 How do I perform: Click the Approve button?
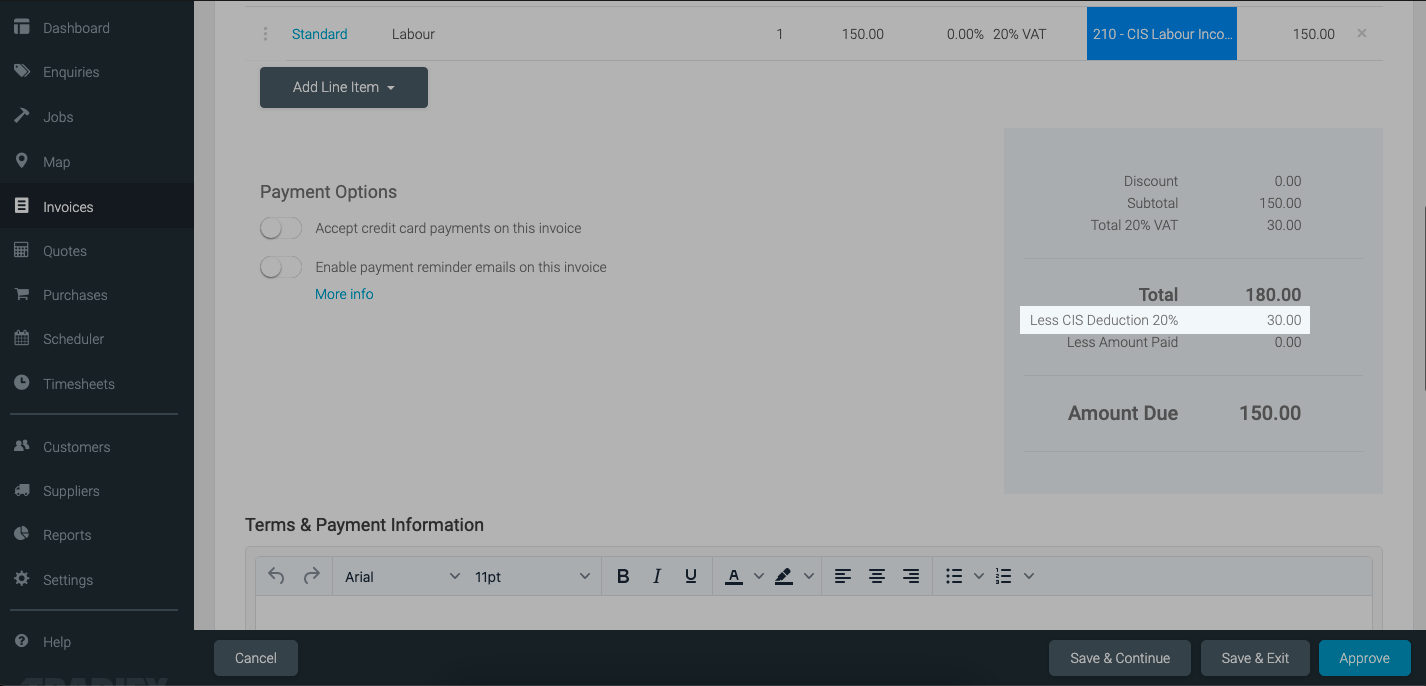1364,658
